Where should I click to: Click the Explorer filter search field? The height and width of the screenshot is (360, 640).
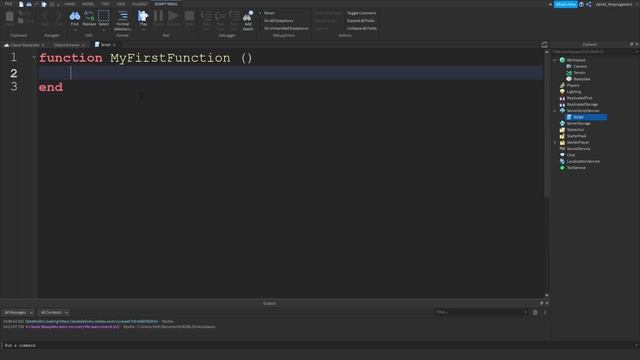point(594,52)
